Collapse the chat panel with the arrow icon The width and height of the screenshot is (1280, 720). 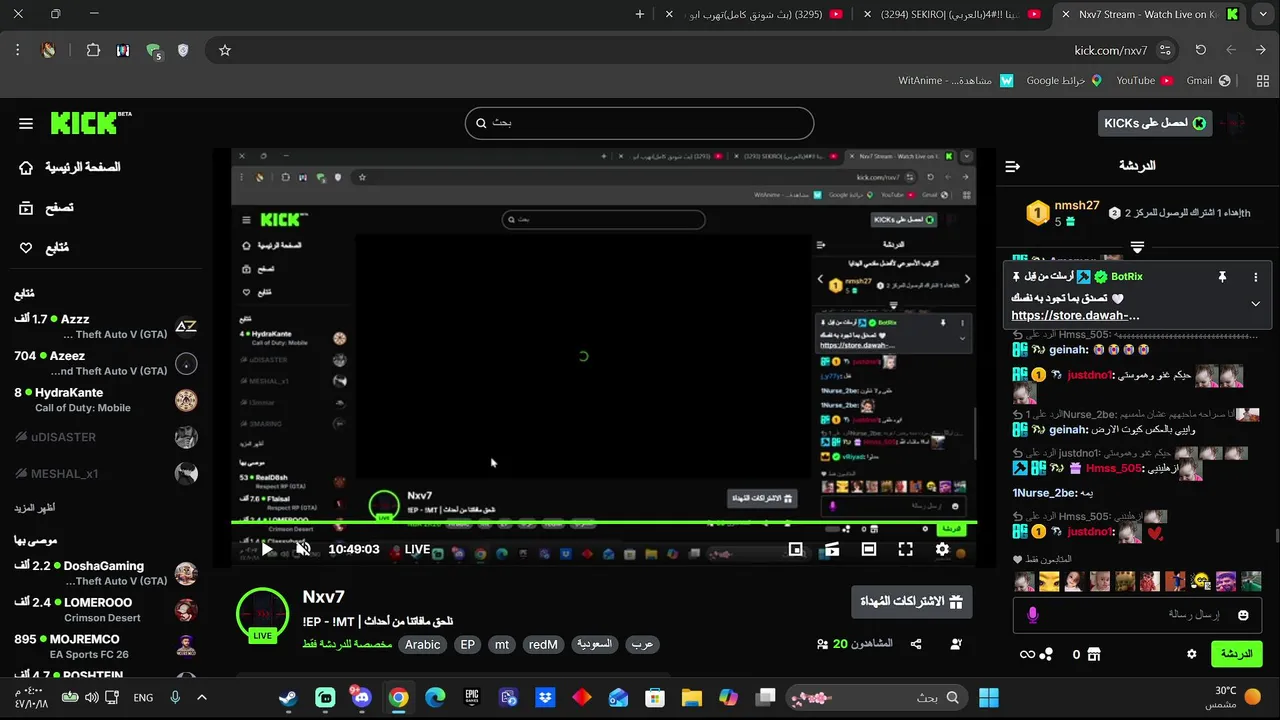(1012, 166)
